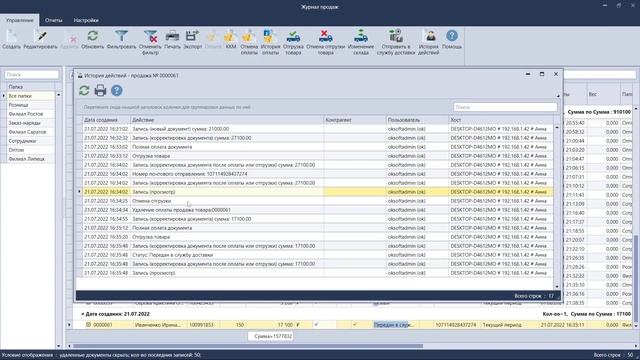Click top arrow of the dialog list scrollbar
Viewport: 640px width, 360px height.
[x=557, y=128]
